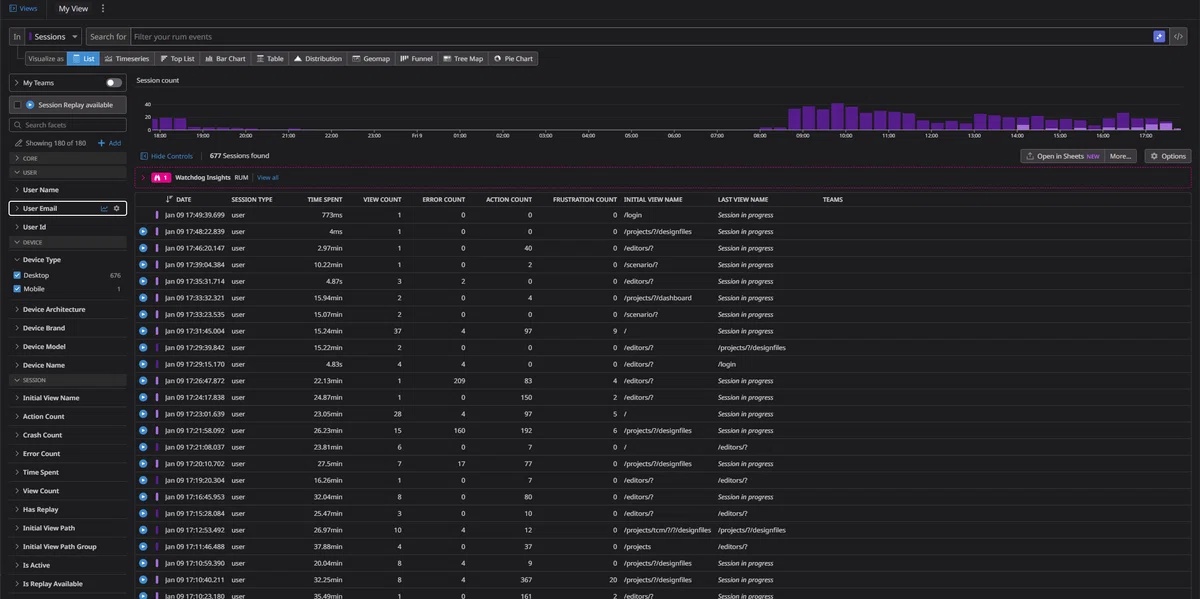The image size is (1200, 599).
Task: Open the Views tab
Action: (x=24, y=8)
